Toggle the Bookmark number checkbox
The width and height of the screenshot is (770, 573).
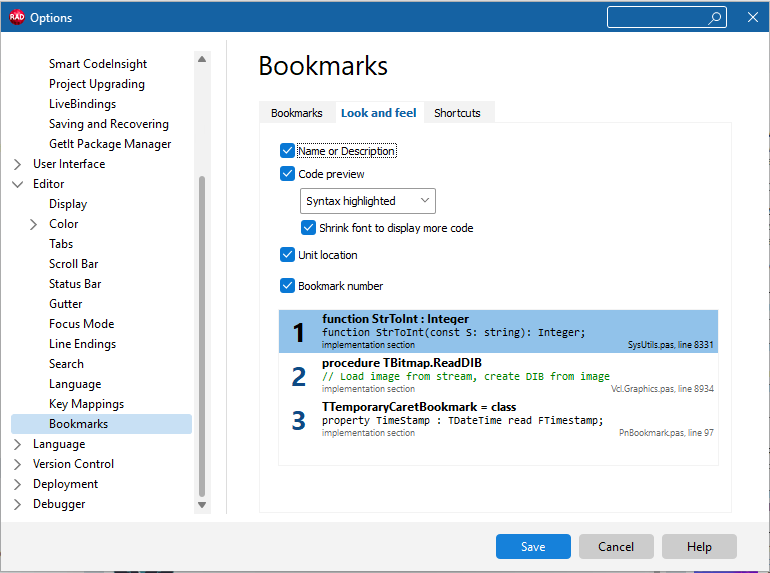(x=287, y=285)
